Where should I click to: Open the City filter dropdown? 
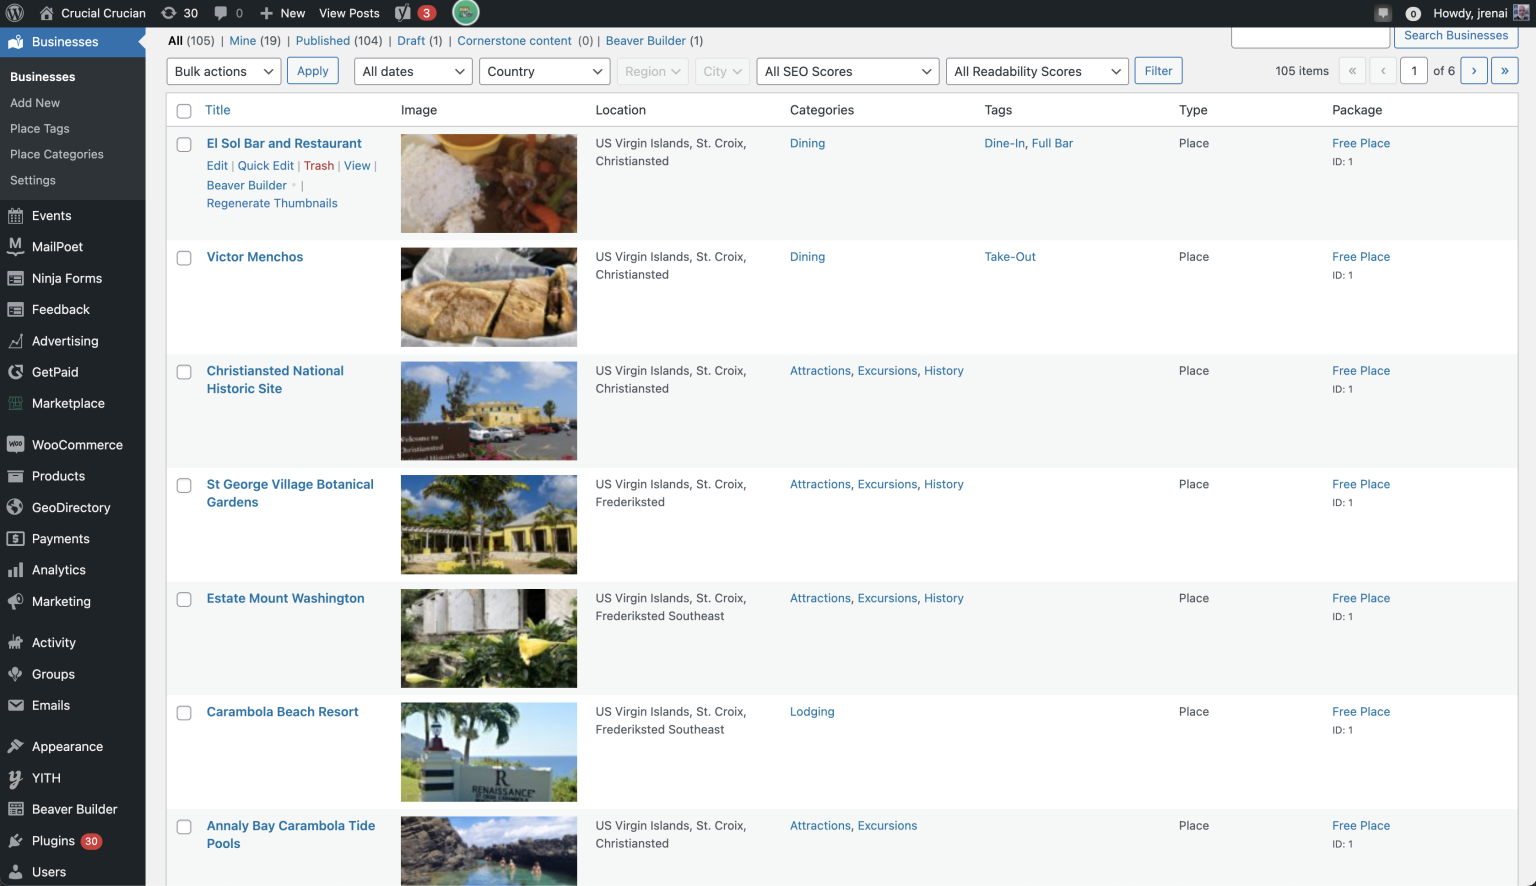722,71
